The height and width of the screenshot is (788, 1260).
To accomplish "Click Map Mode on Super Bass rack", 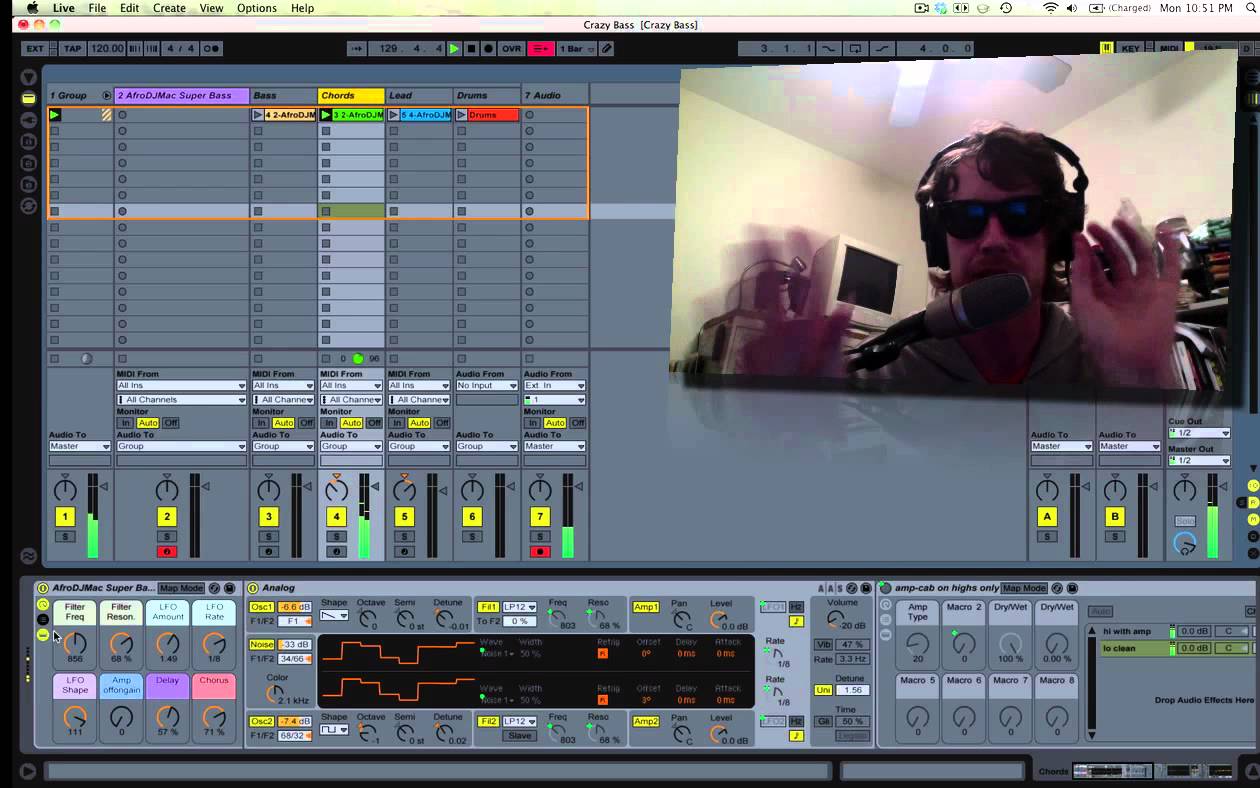I will point(181,588).
